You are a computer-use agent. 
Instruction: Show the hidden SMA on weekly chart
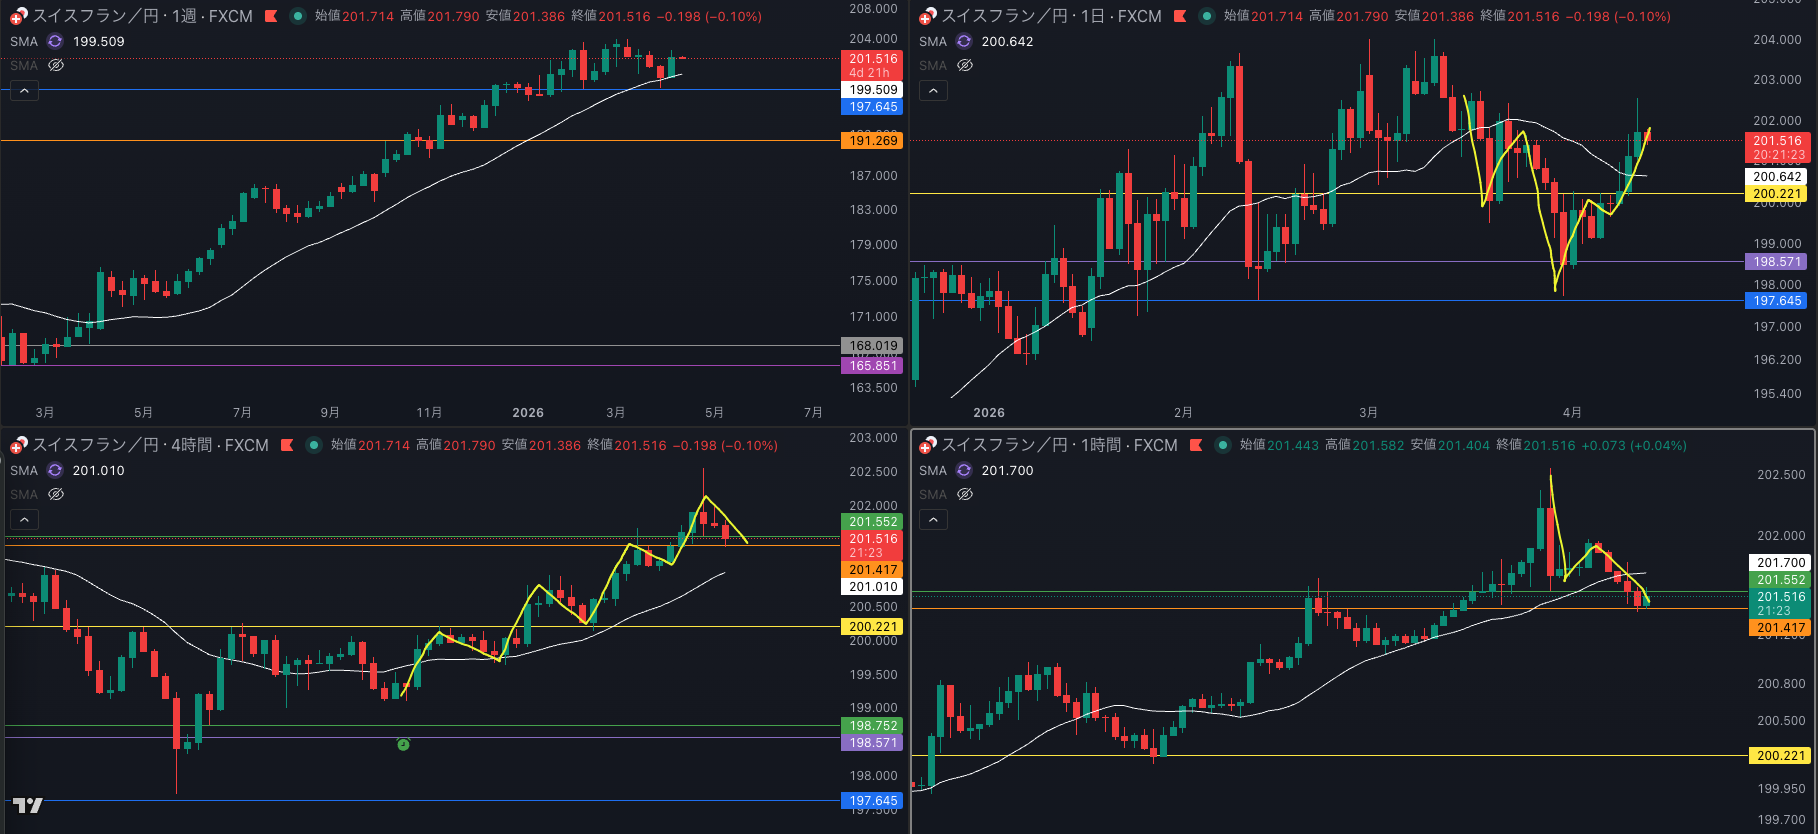(x=56, y=65)
